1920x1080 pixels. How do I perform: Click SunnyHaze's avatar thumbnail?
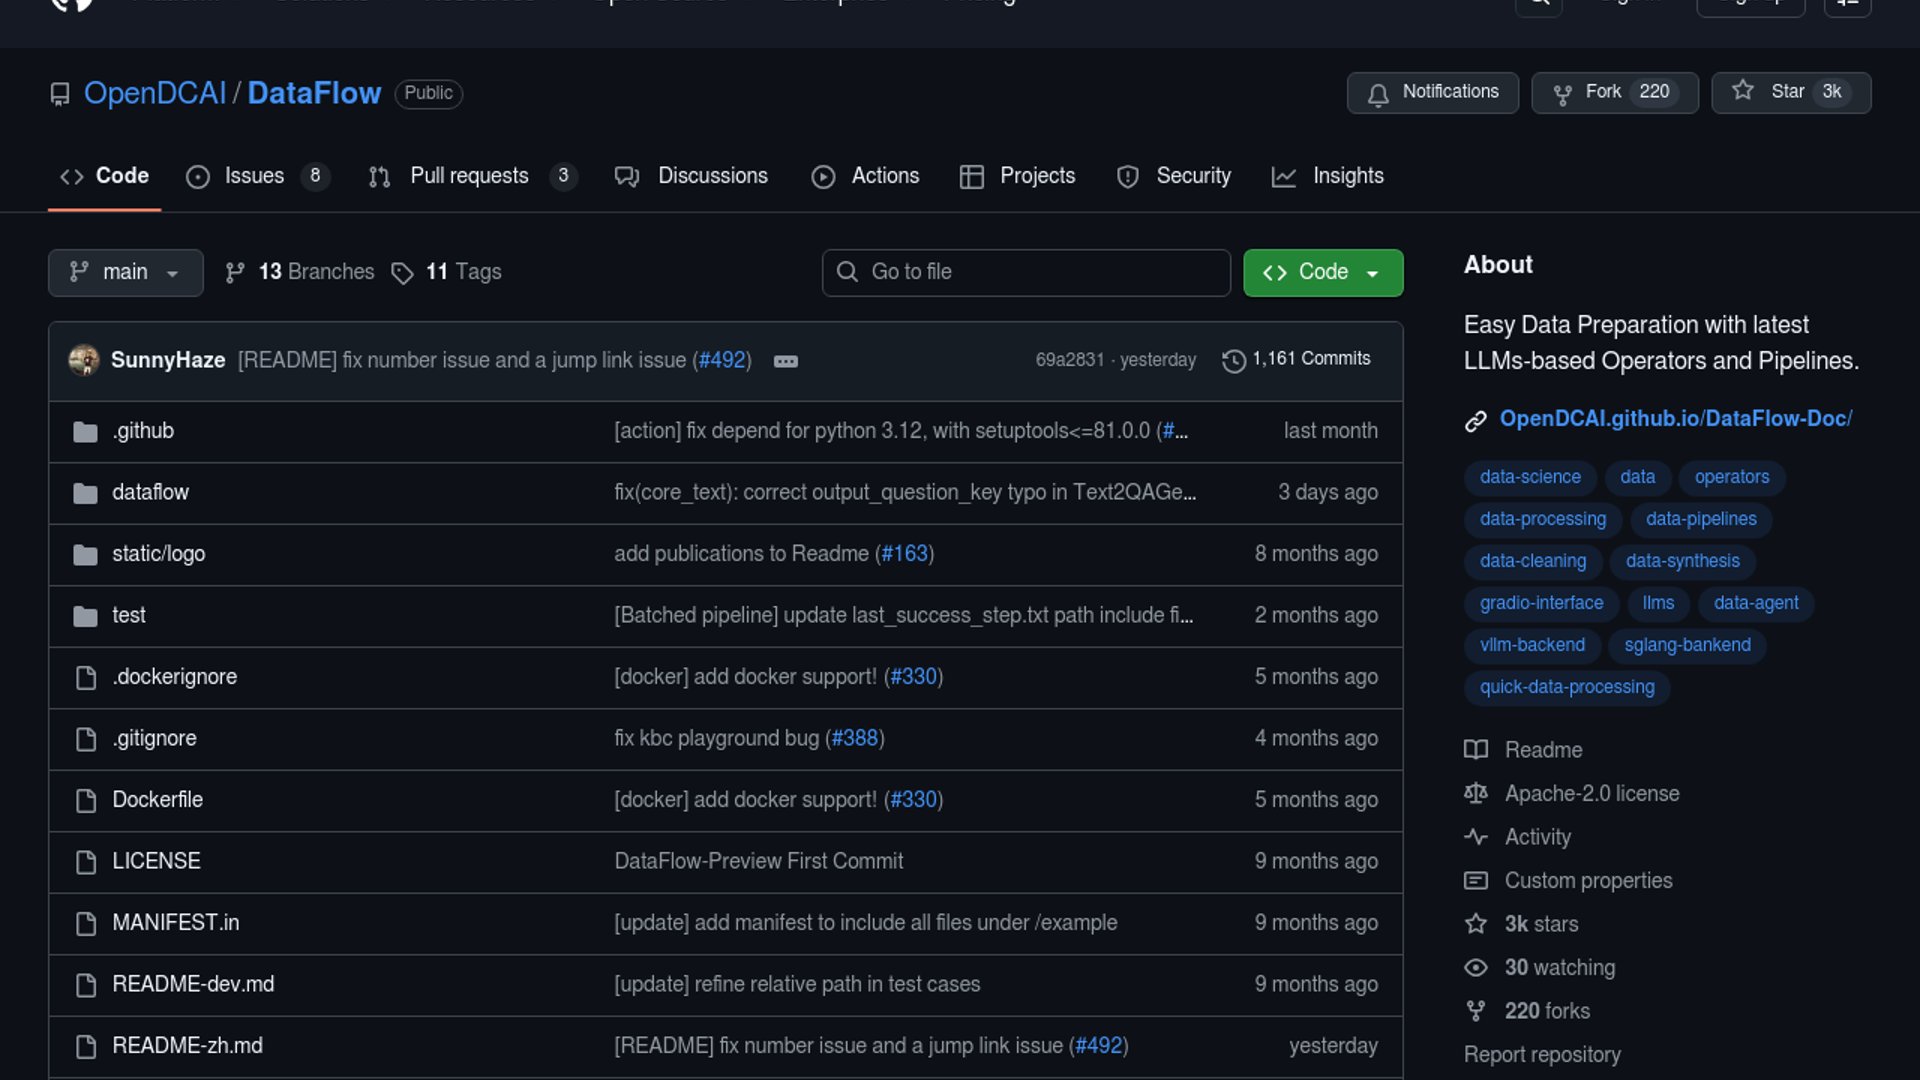(84, 360)
